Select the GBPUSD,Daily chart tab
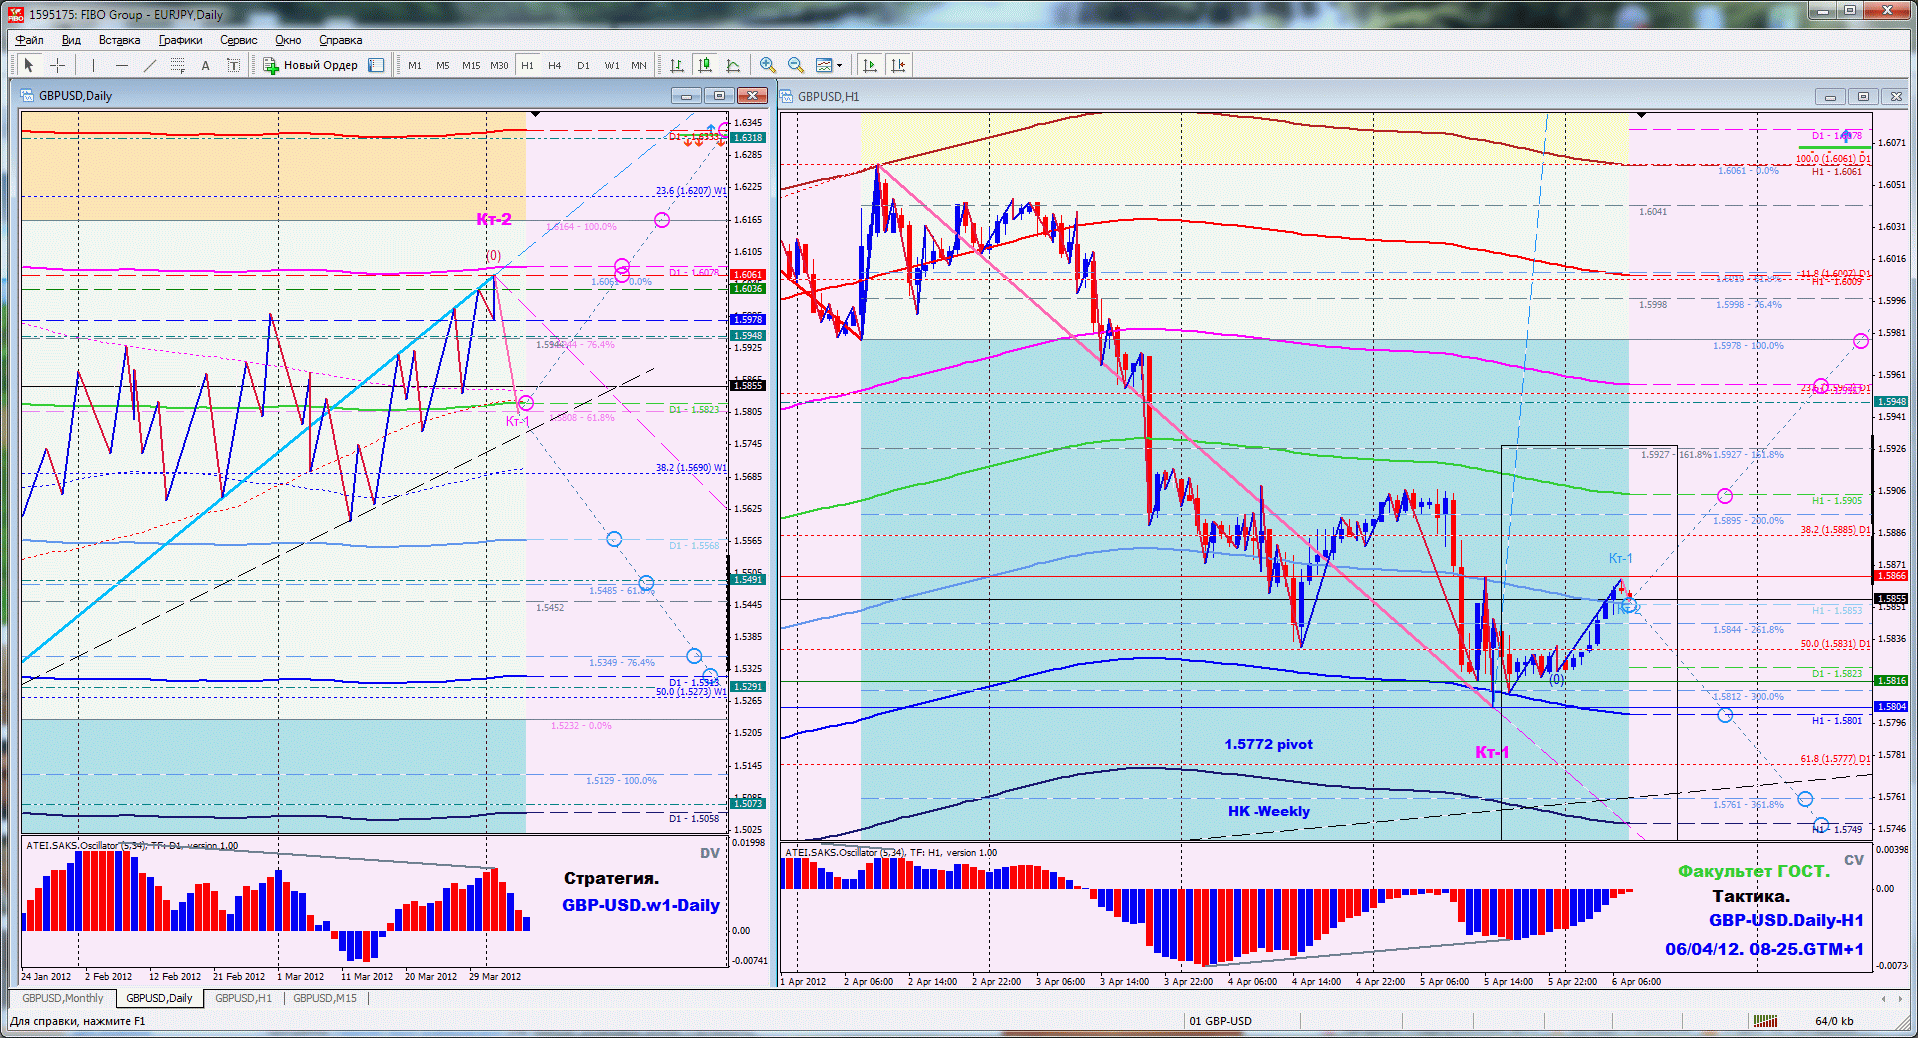Viewport: 1918px width, 1038px height. tap(159, 998)
